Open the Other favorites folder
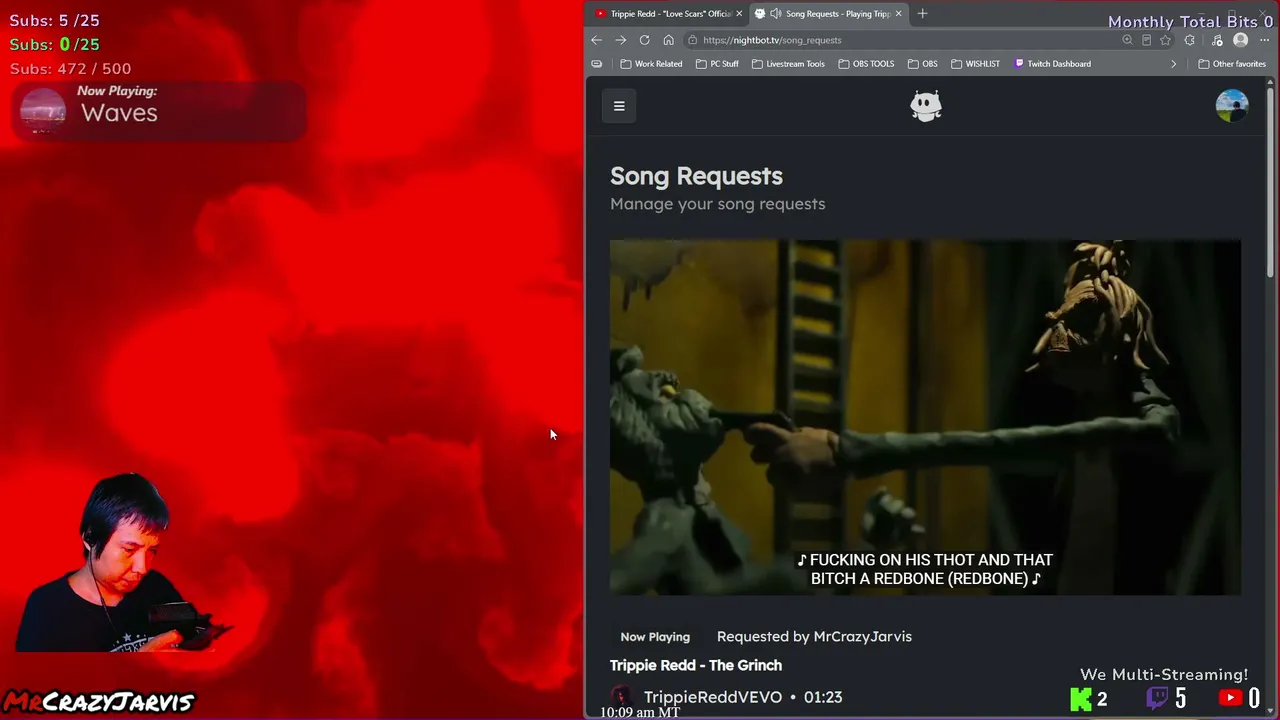Image resolution: width=1280 pixels, height=720 pixels. [x=1232, y=64]
